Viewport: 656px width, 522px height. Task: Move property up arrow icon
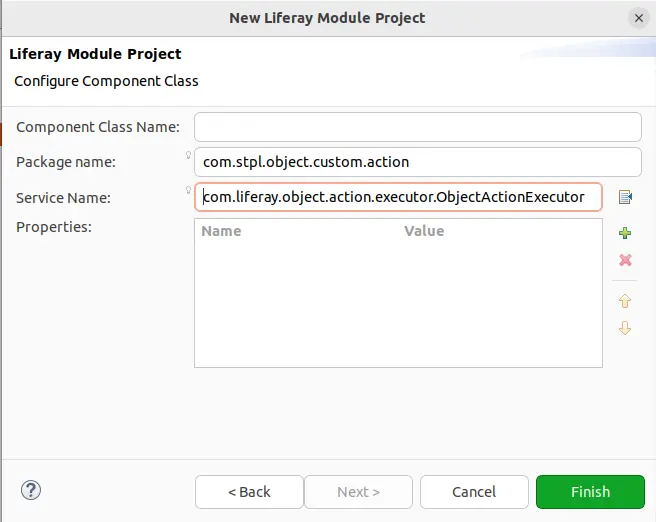pyautogui.click(x=625, y=301)
